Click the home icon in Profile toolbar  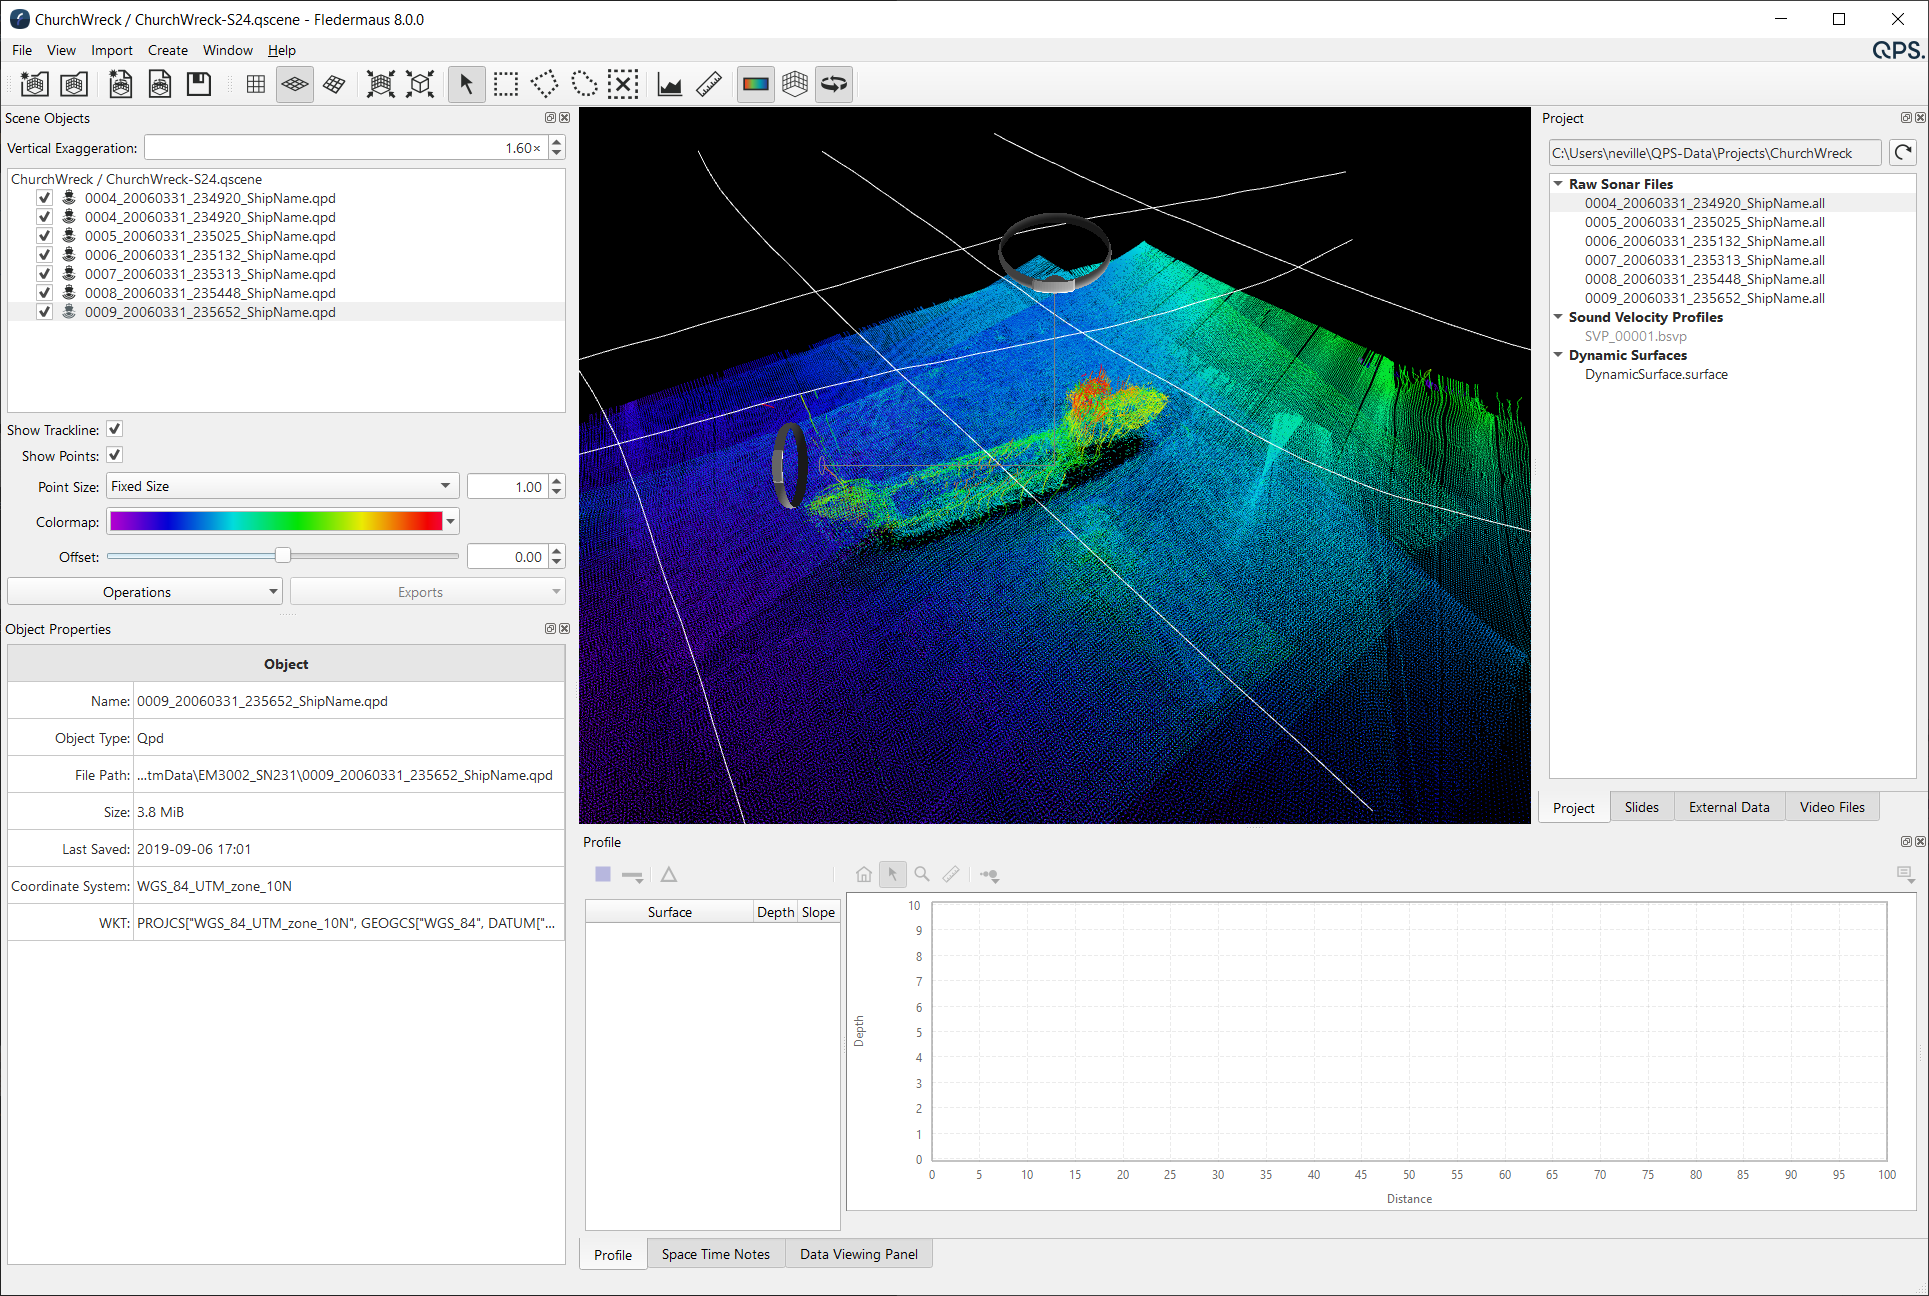tap(863, 875)
